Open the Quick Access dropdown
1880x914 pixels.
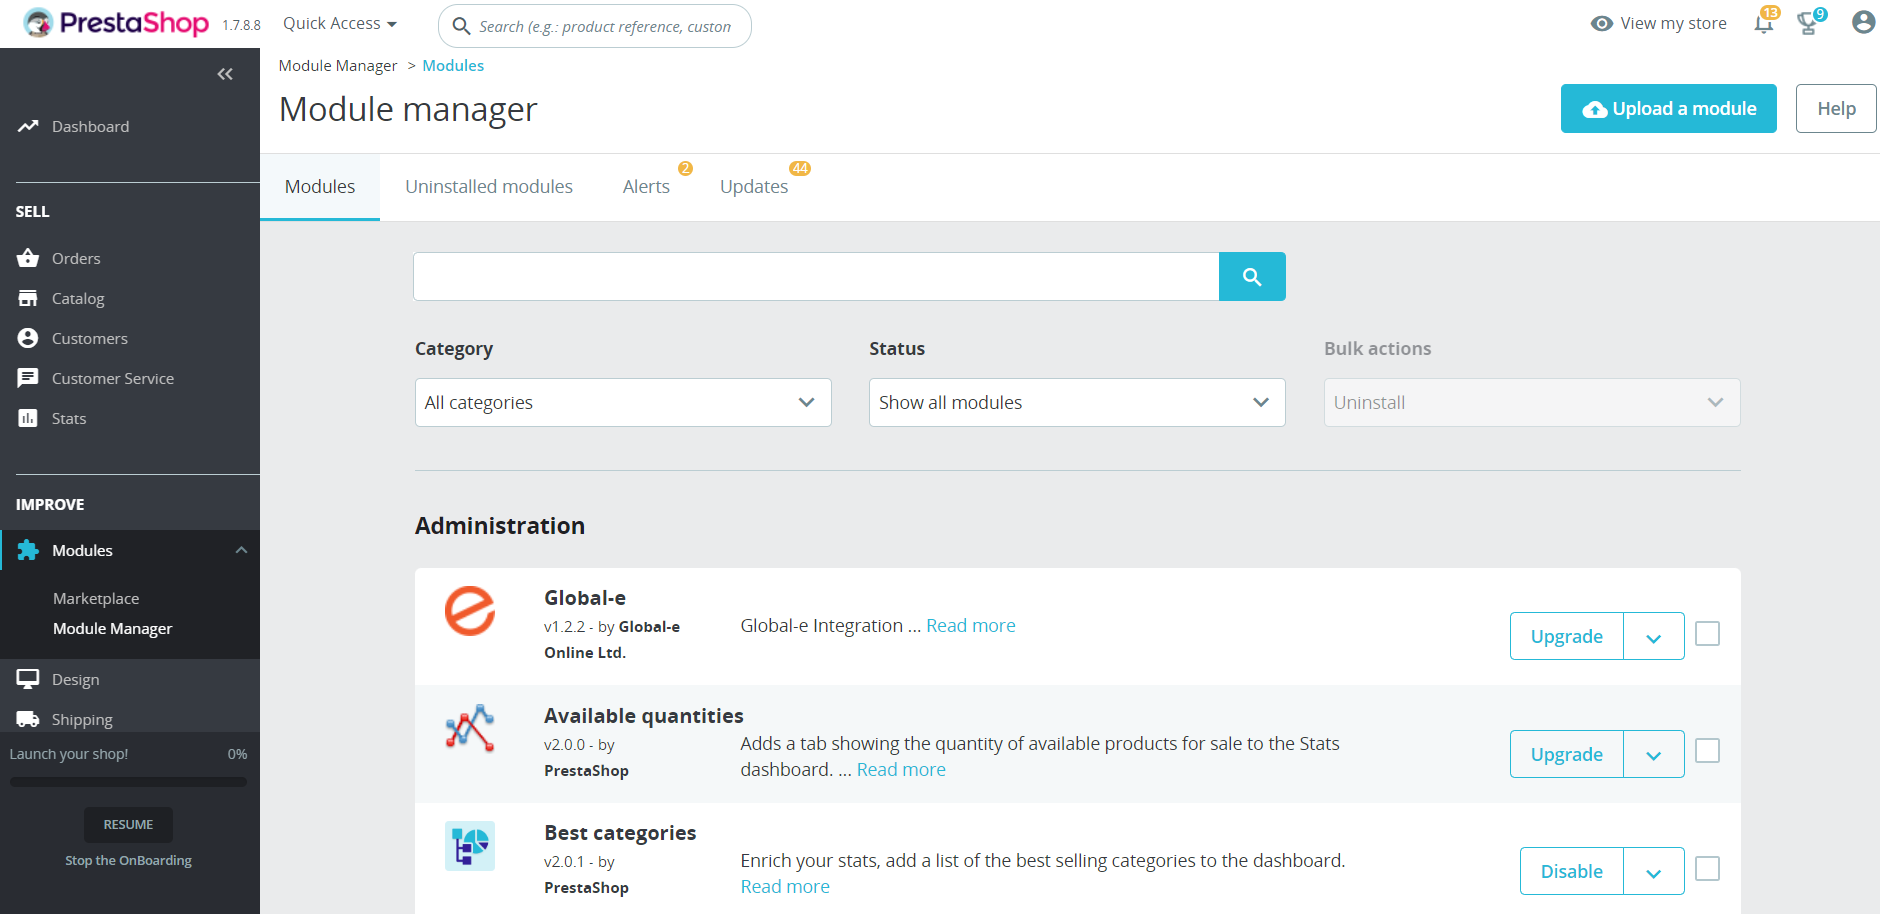tap(340, 23)
